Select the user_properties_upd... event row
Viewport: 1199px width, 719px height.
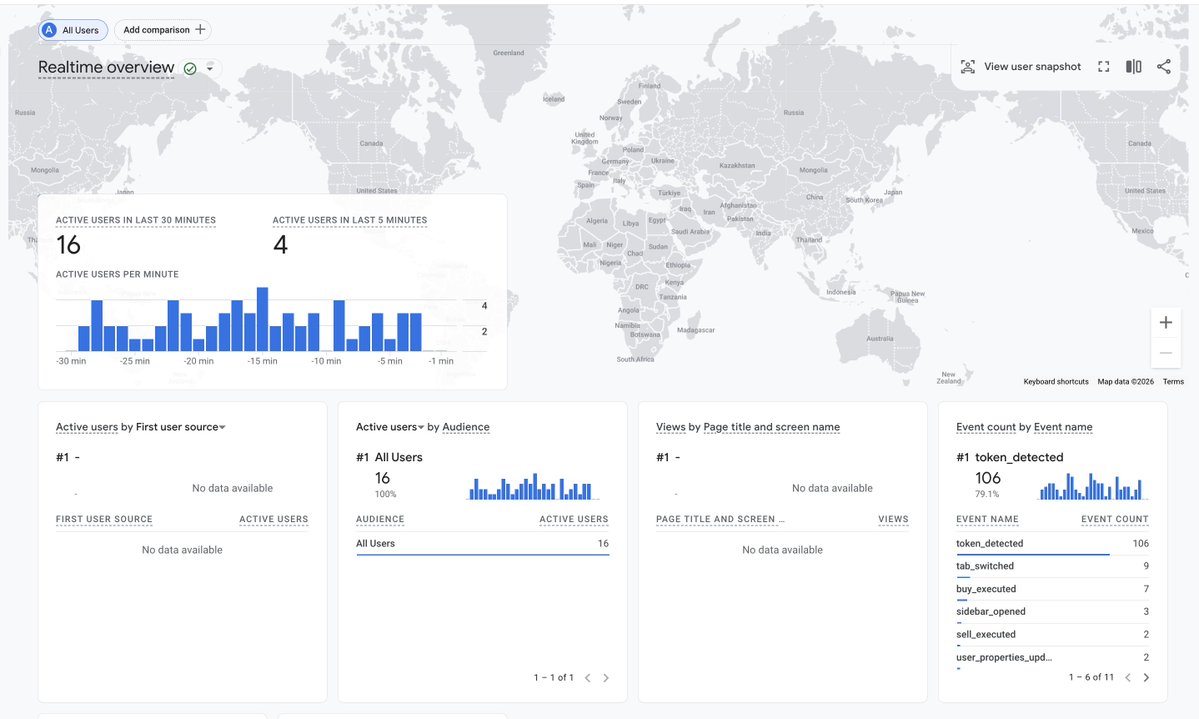pos(1052,658)
